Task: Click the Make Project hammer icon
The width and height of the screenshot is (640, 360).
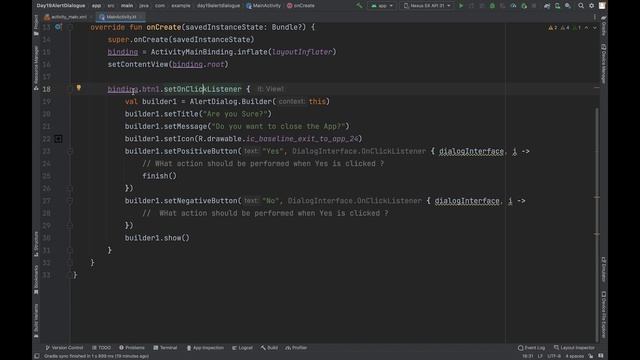Action: click(x=359, y=6)
